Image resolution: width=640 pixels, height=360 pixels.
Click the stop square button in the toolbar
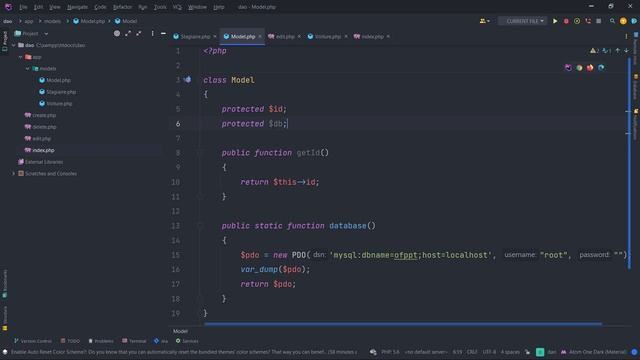point(598,21)
